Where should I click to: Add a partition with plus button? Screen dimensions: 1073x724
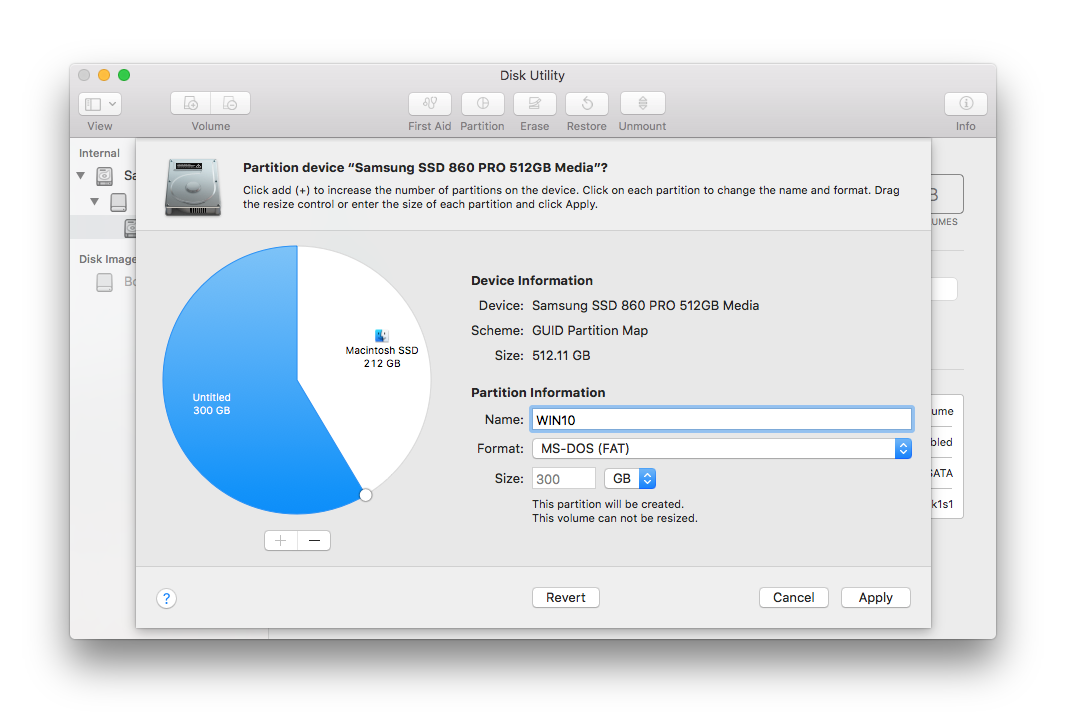(x=281, y=541)
